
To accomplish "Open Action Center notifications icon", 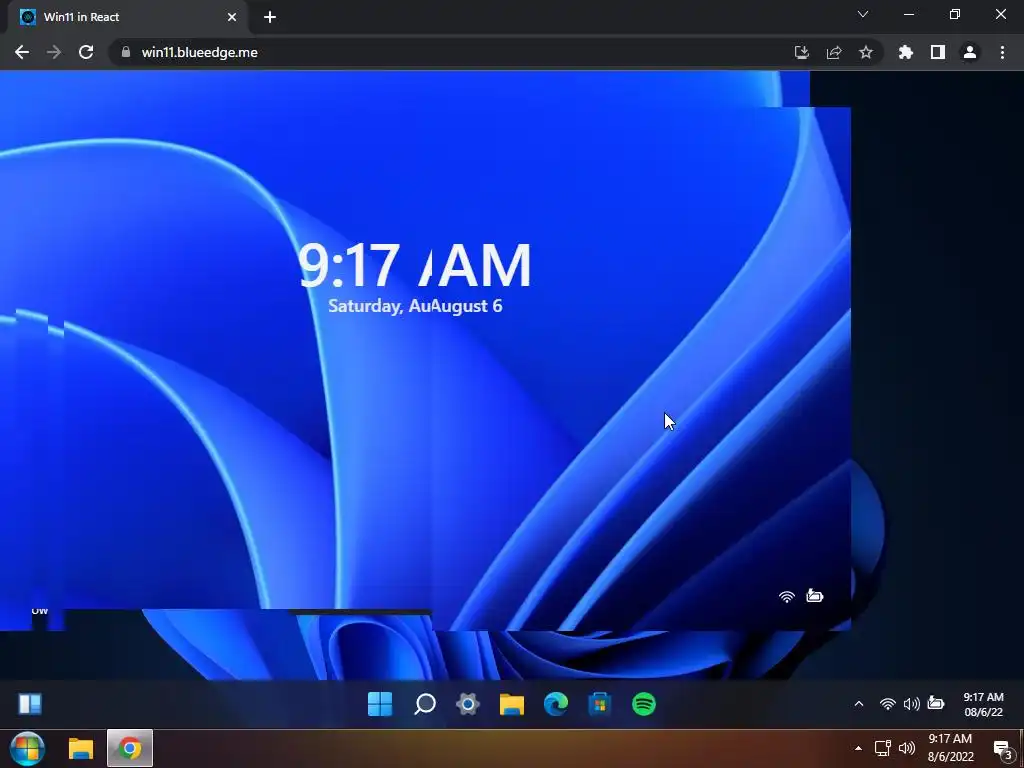I will tap(1002, 750).
